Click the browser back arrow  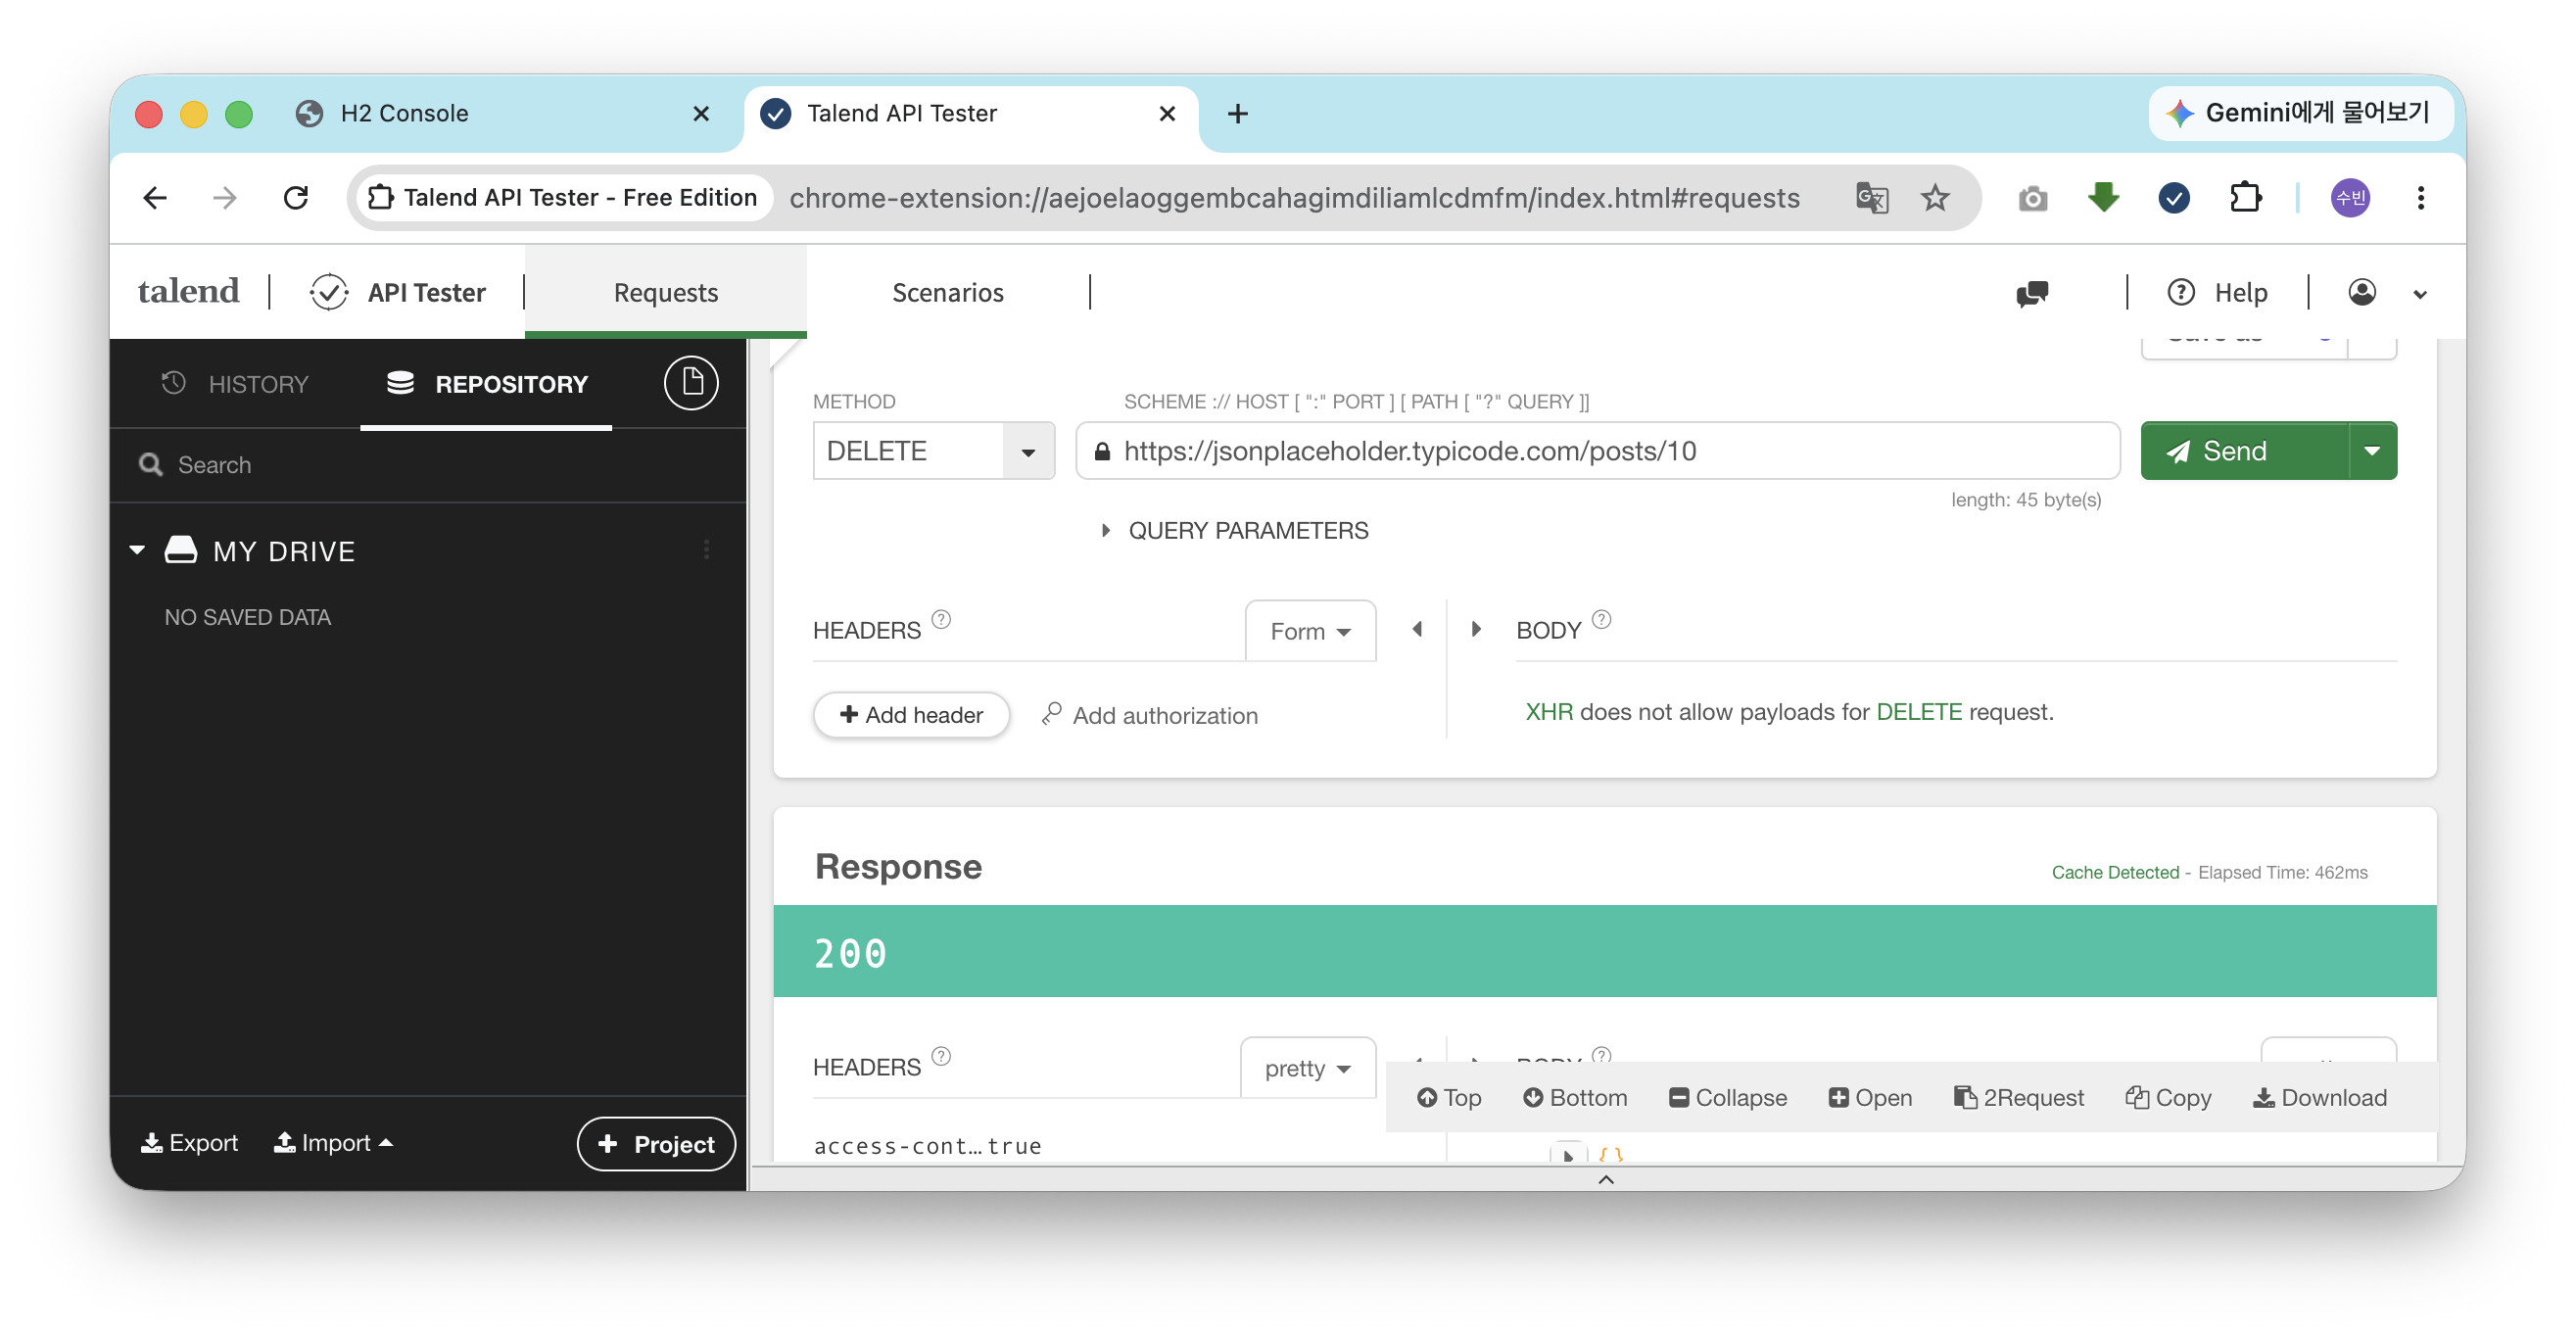coord(155,198)
